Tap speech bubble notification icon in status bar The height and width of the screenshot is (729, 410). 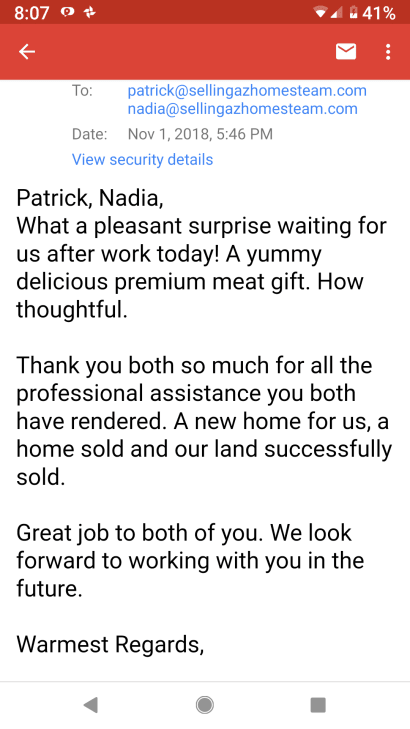[x=68, y=13]
